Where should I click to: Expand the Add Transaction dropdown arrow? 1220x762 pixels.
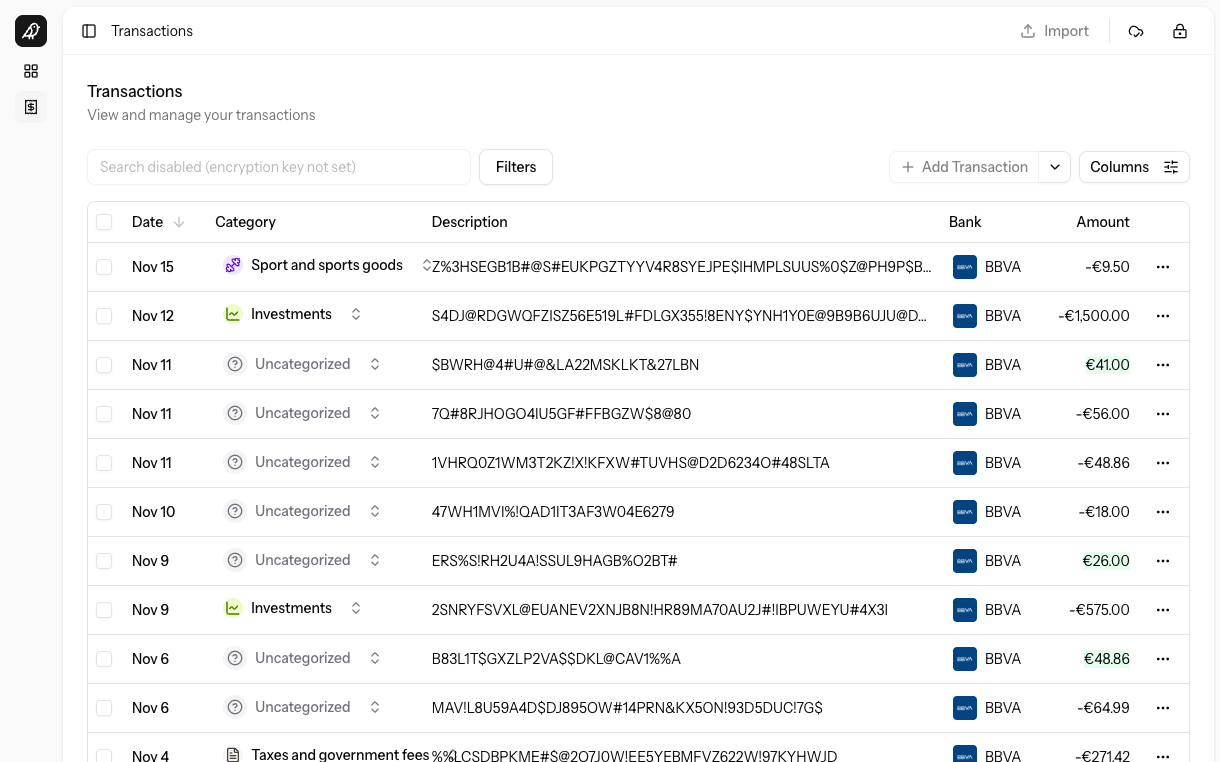(1055, 167)
